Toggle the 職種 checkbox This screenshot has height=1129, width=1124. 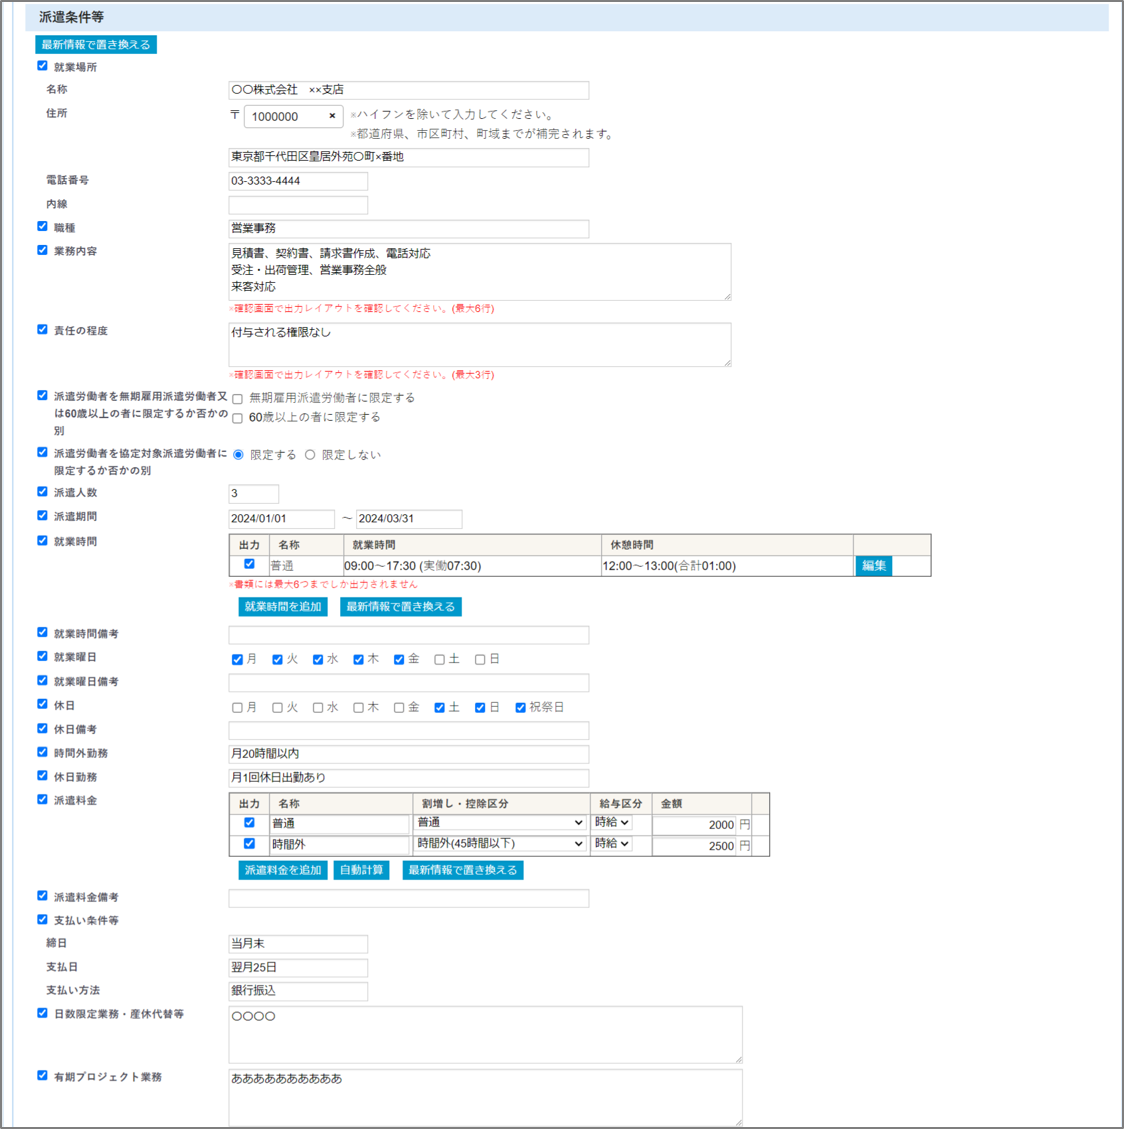click(x=42, y=227)
